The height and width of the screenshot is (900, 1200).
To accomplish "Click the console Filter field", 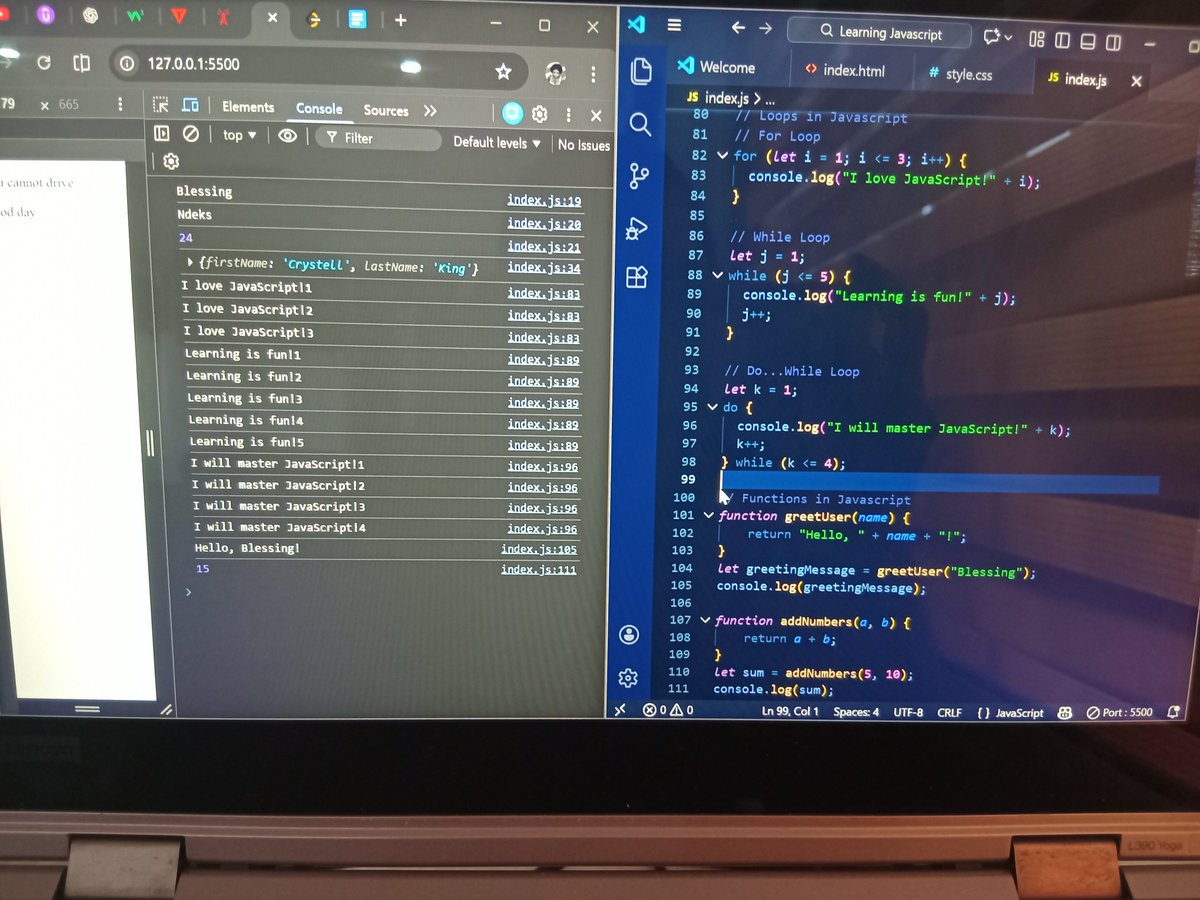I will point(378,139).
